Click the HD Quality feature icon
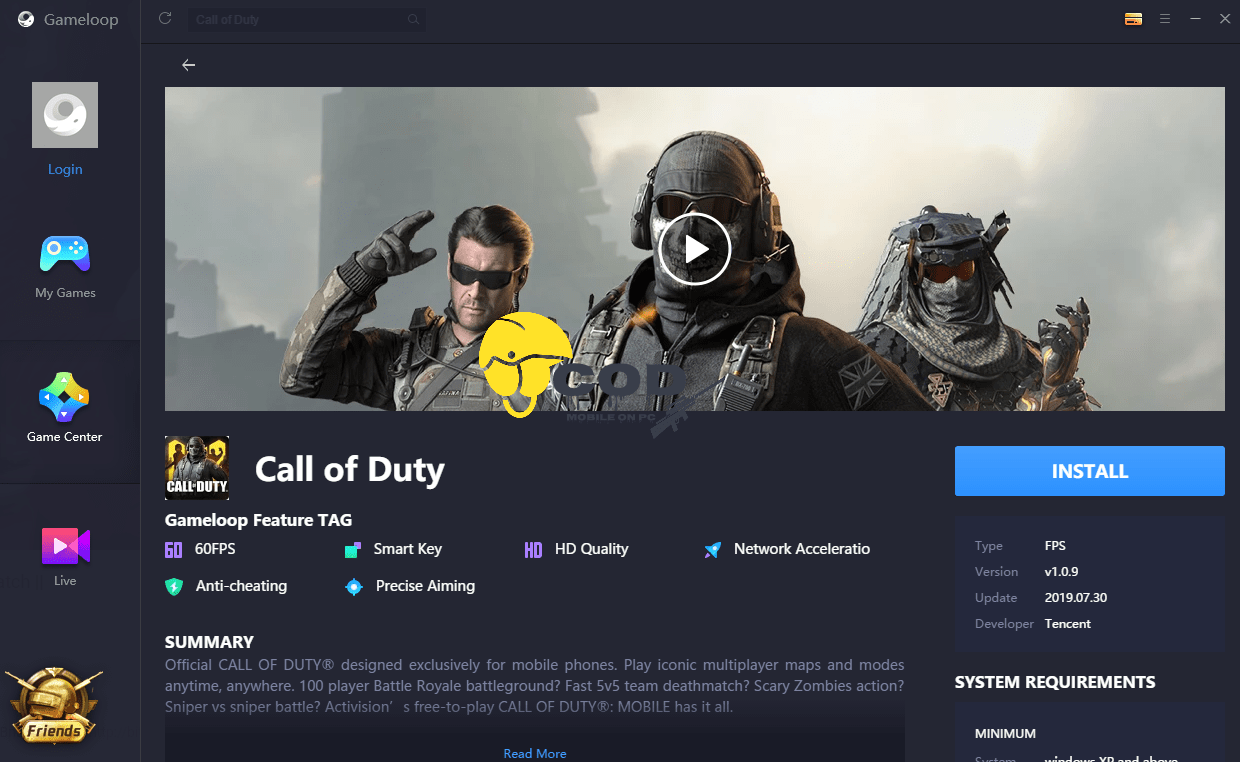Image resolution: width=1240 pixels, height=762 pixels. point(533,549)
